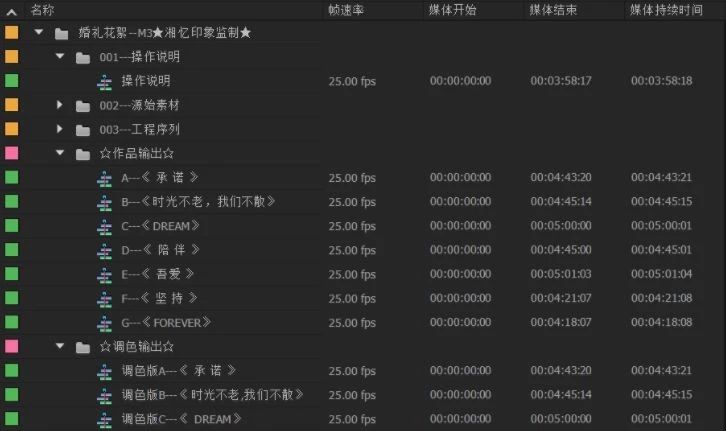726x431 pixels.
Task: Select the 002---源始素材 bin name
Action: pos(139,106)
